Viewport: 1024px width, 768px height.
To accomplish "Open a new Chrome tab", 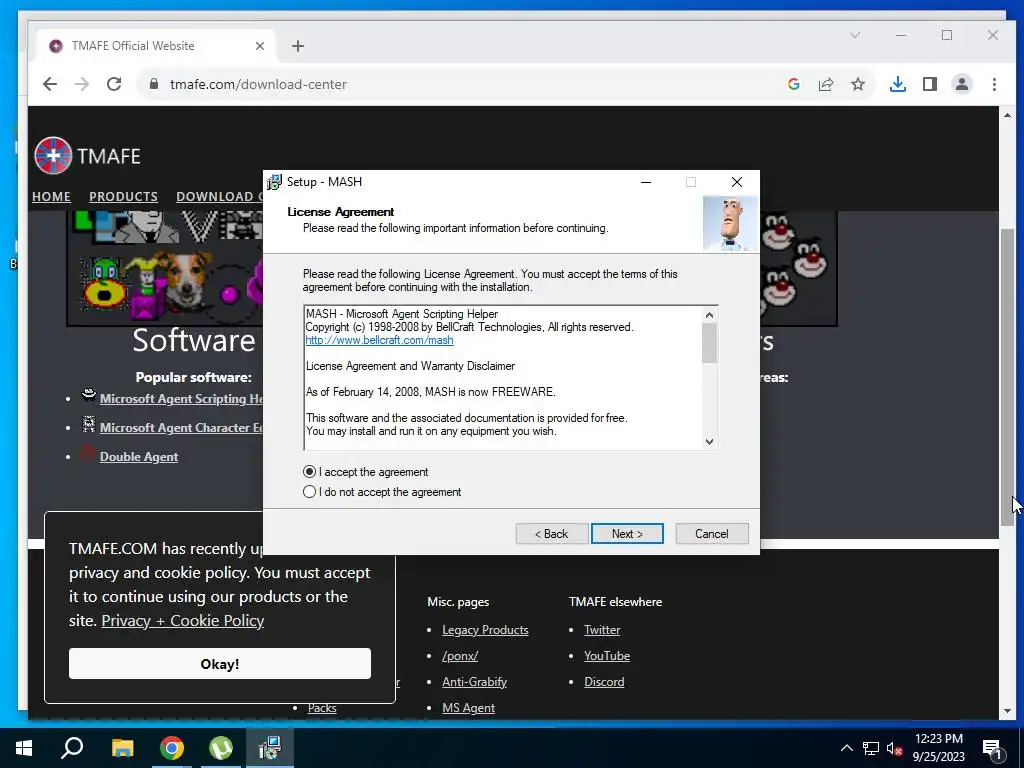I will pos(298,46).
